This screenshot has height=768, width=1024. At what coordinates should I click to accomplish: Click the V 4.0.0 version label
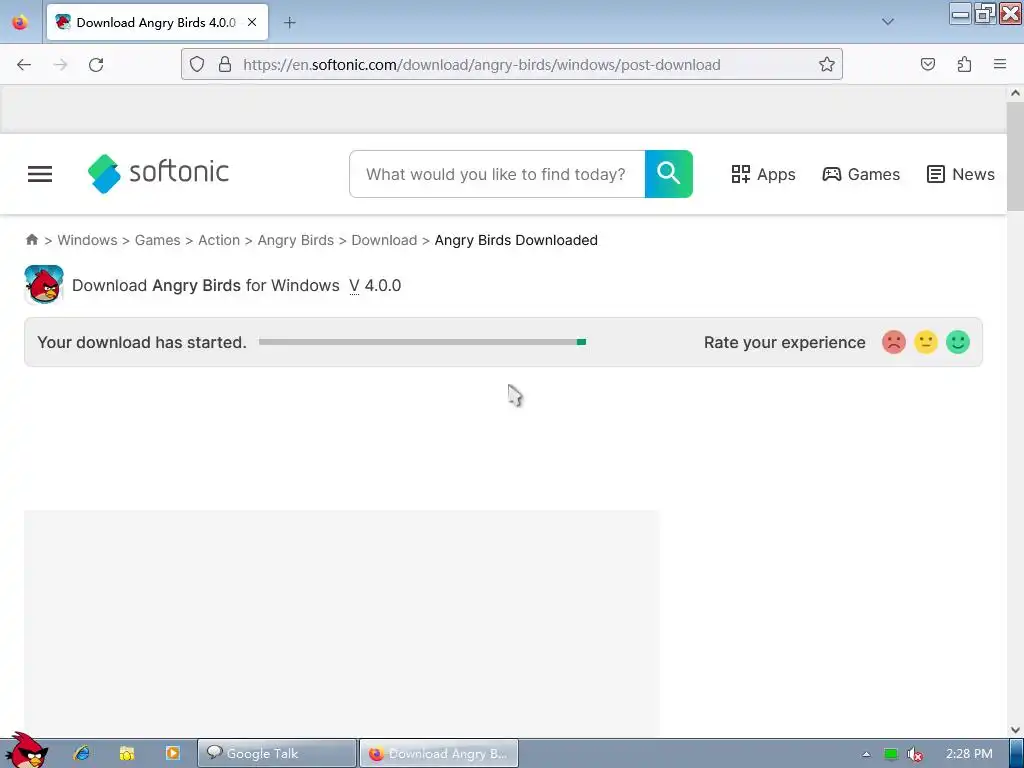pos(376,285)
